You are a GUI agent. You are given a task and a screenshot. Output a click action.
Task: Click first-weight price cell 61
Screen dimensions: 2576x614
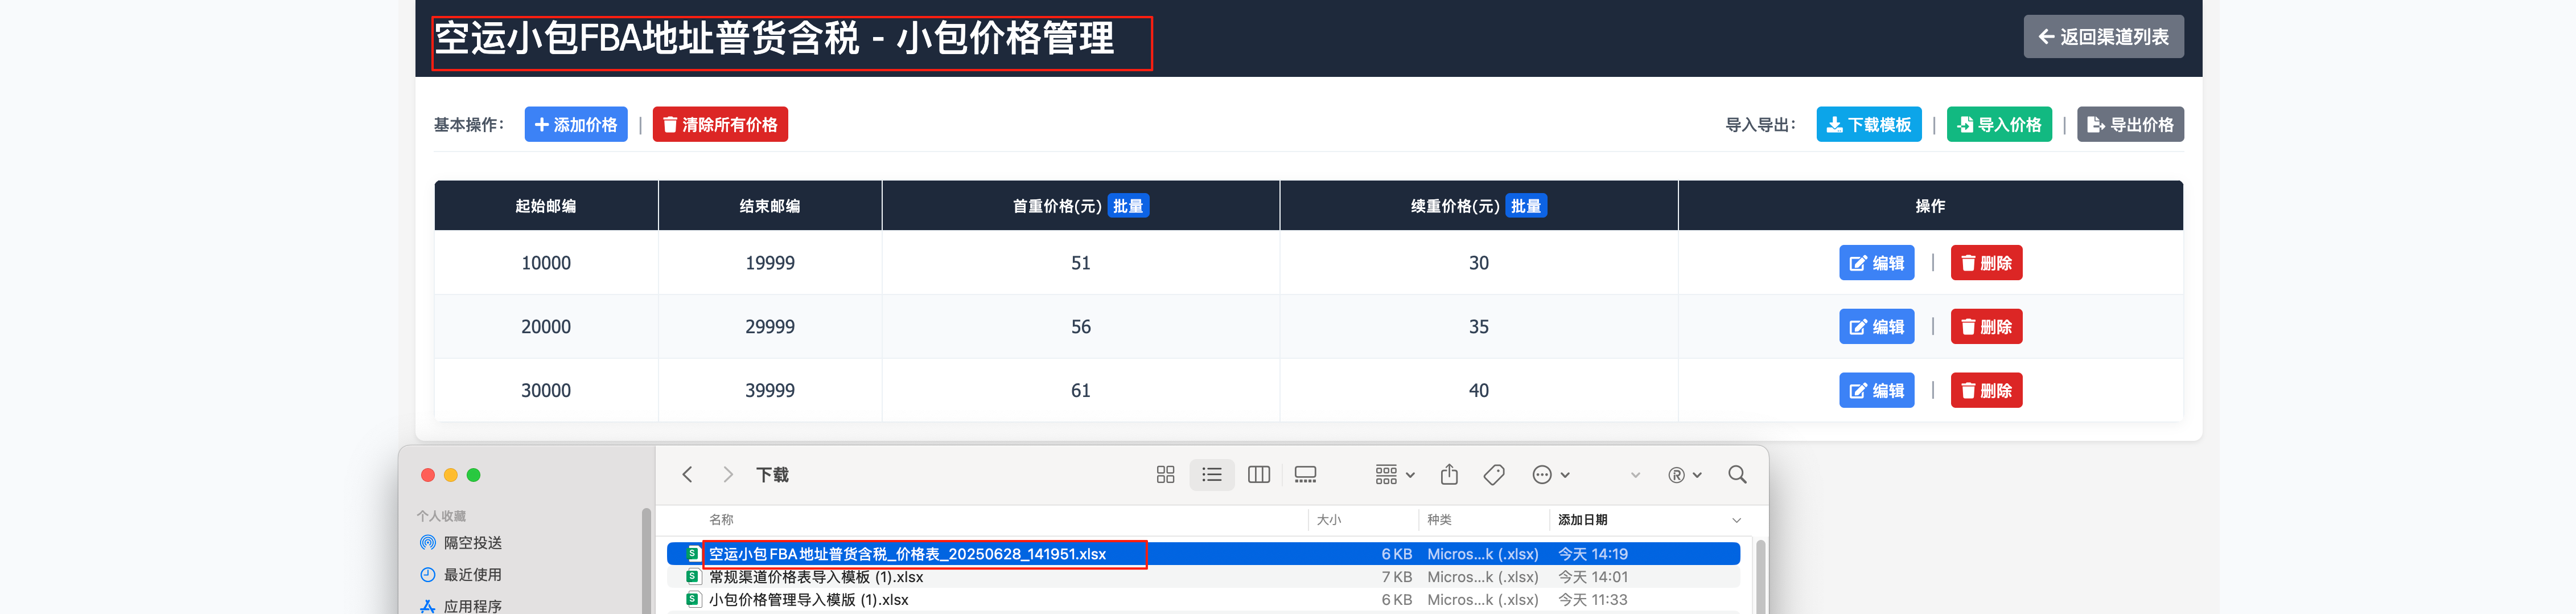coord(1081,391)
